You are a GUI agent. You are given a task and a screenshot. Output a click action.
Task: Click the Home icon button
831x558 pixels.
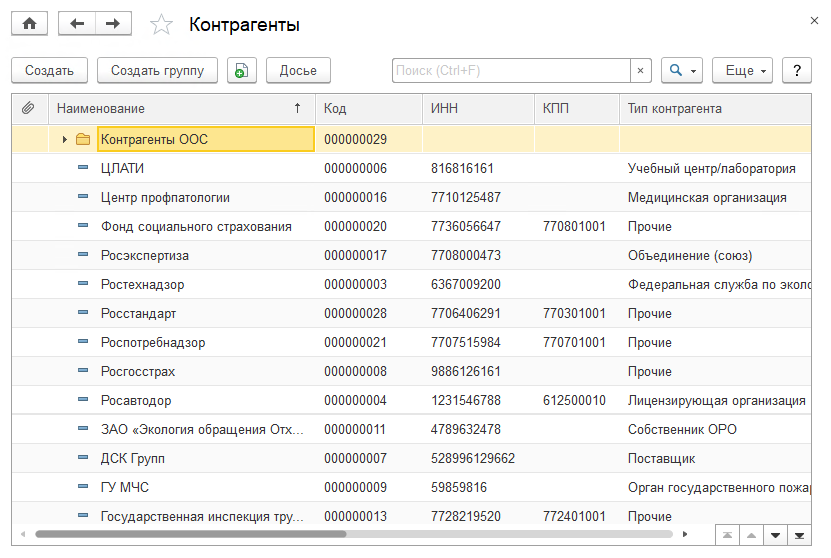click(x=29, y=24)
